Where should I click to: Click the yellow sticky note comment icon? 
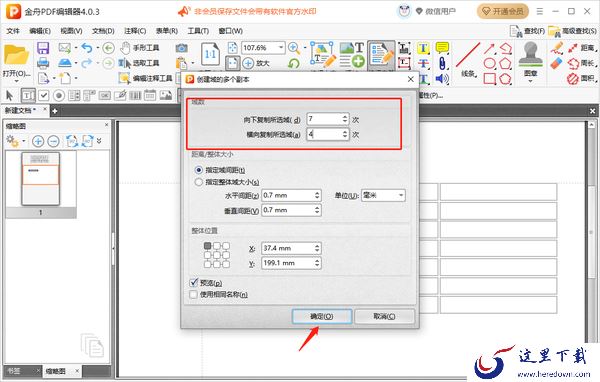pyautogui.click(x=442, y=47)
